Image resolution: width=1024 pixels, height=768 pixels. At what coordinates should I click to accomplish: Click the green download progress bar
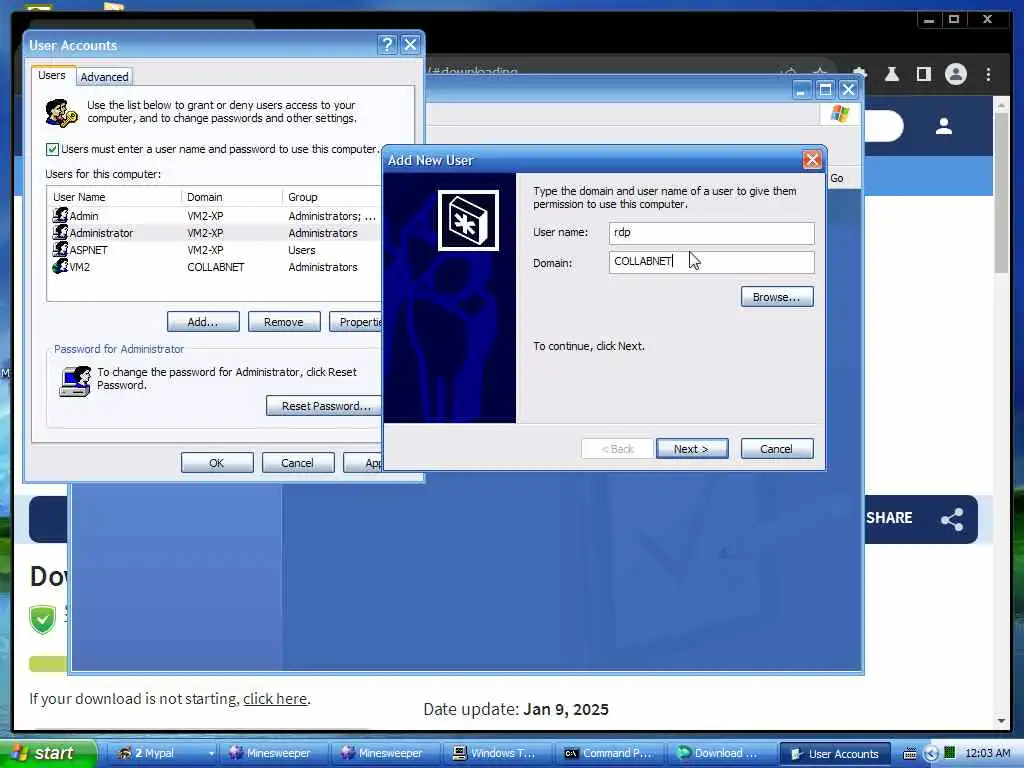(x=48, y=664)
